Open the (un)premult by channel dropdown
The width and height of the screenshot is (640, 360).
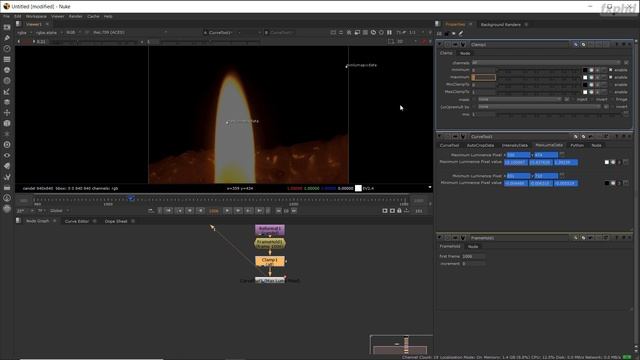[x=539, y=107]
